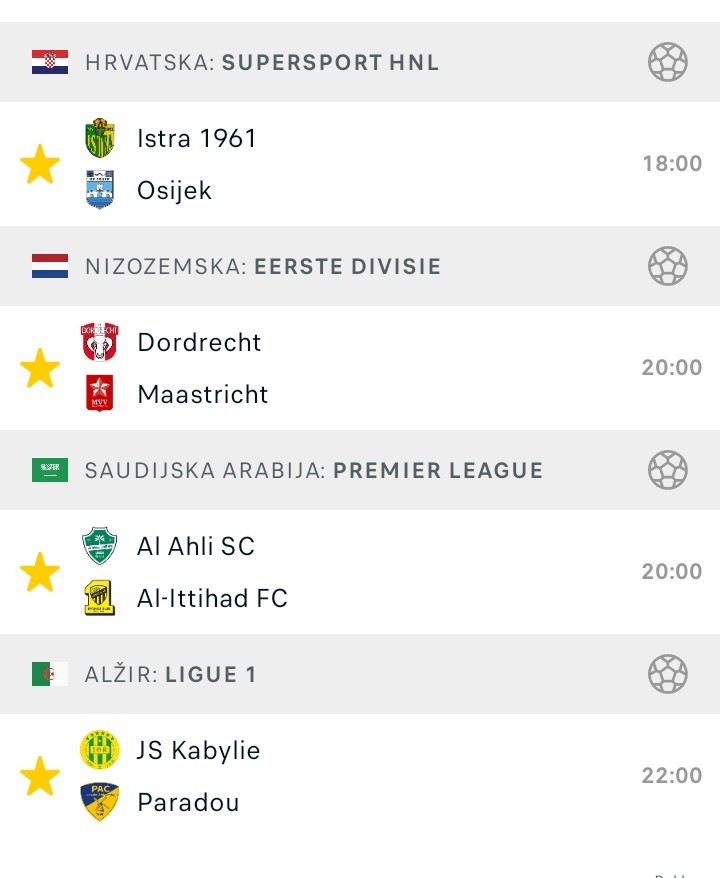720x878 pixels.
Task: Click the Osijek club crest
Action: click(x=100, y=190)
